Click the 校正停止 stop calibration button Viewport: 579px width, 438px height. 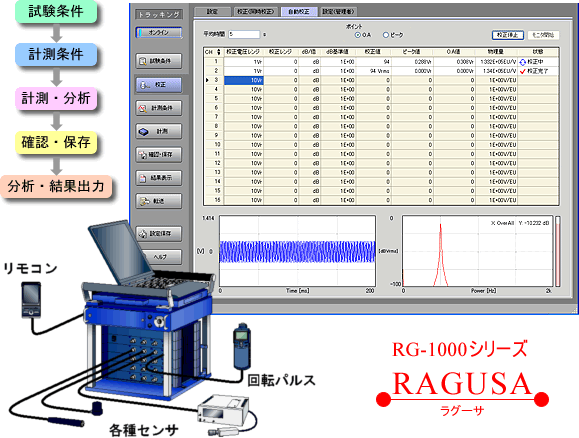click(508, 35)
